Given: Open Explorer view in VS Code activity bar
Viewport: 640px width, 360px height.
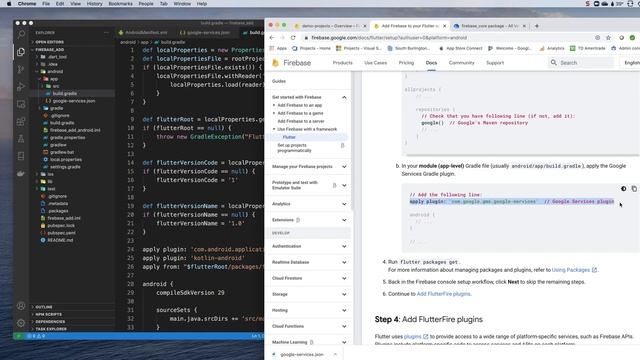Looking at the screenshot, I should click(21, 52).
